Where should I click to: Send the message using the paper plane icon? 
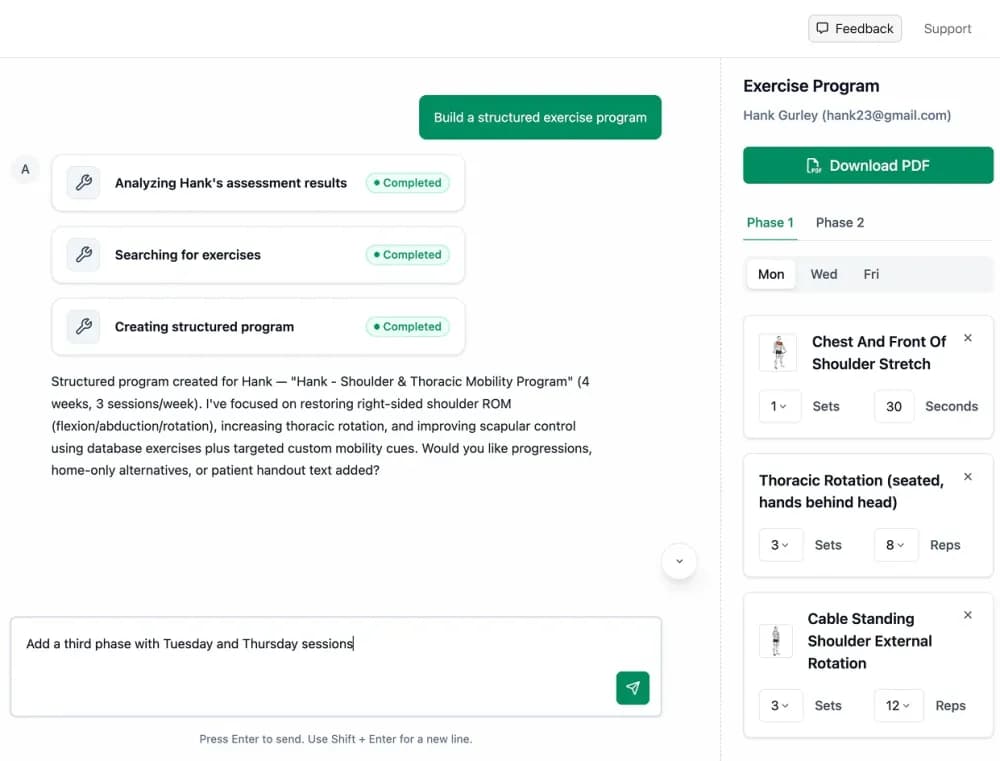[632, 688]
